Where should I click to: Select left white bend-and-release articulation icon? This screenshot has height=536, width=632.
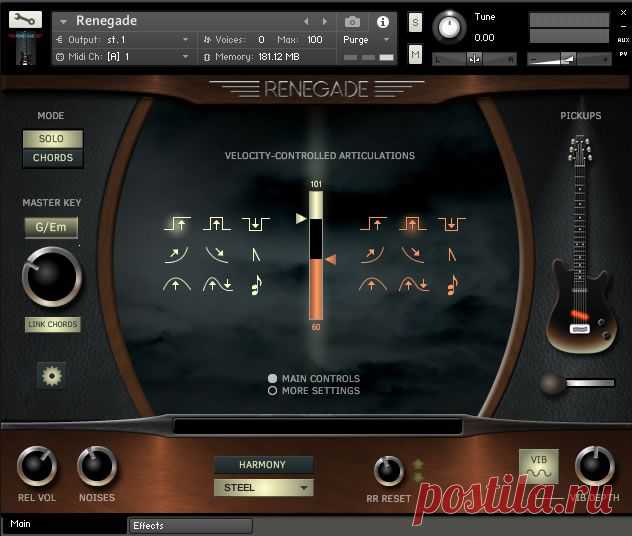[218, 284]
